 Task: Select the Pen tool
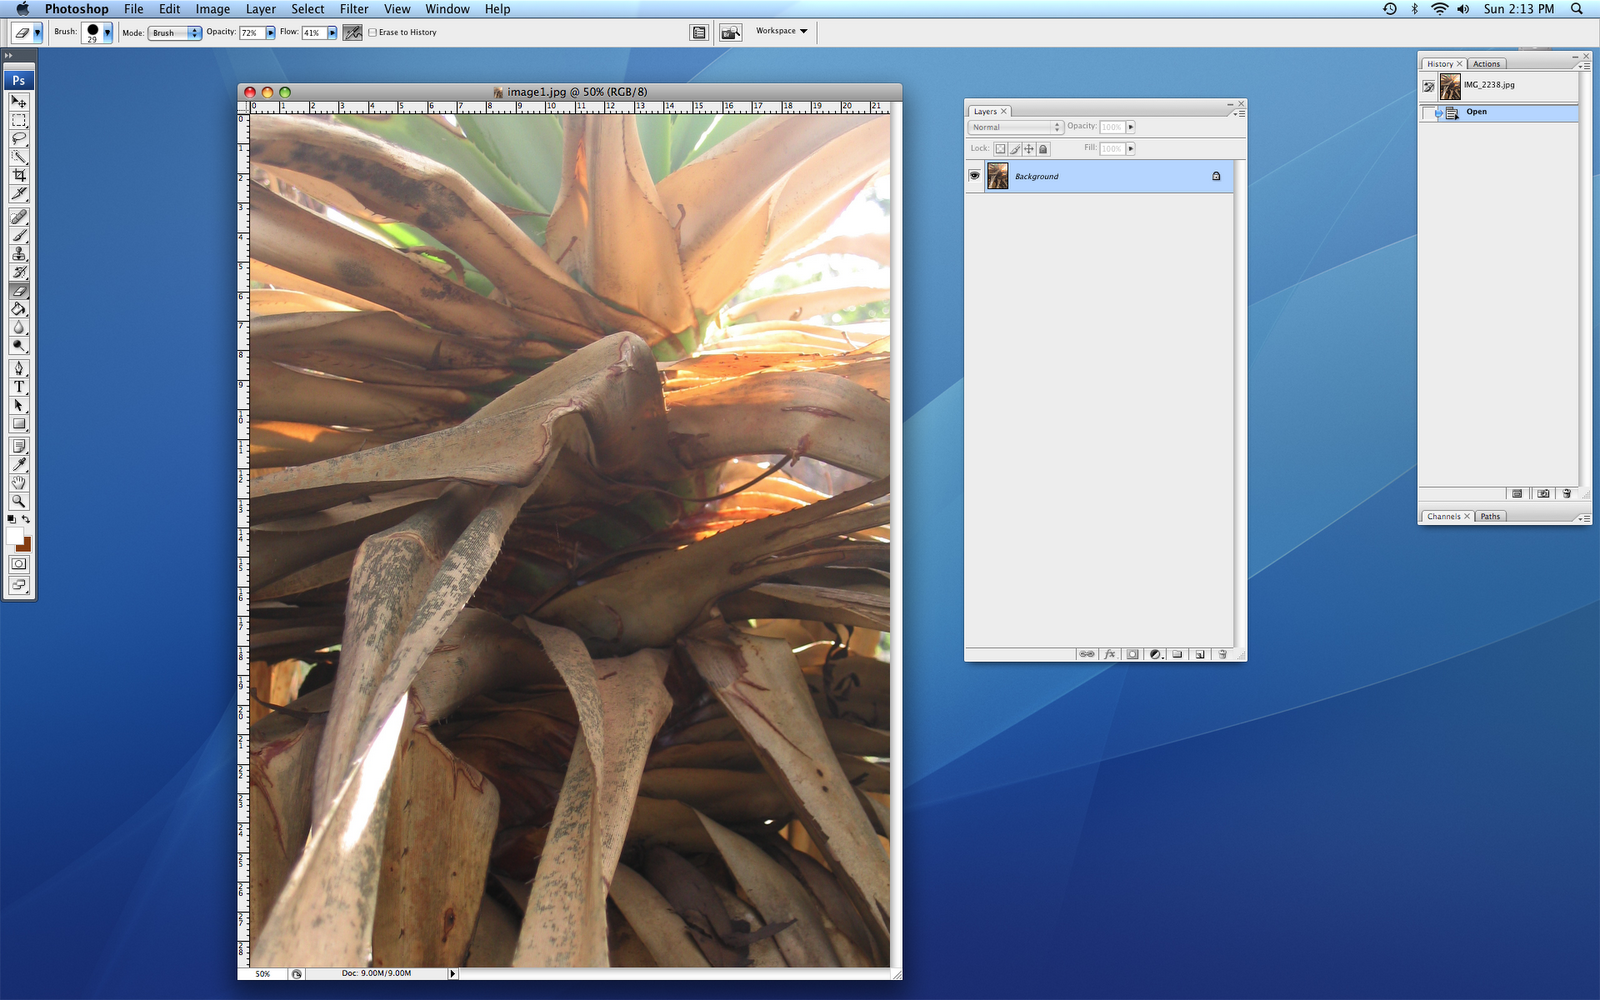coord(19,369)
